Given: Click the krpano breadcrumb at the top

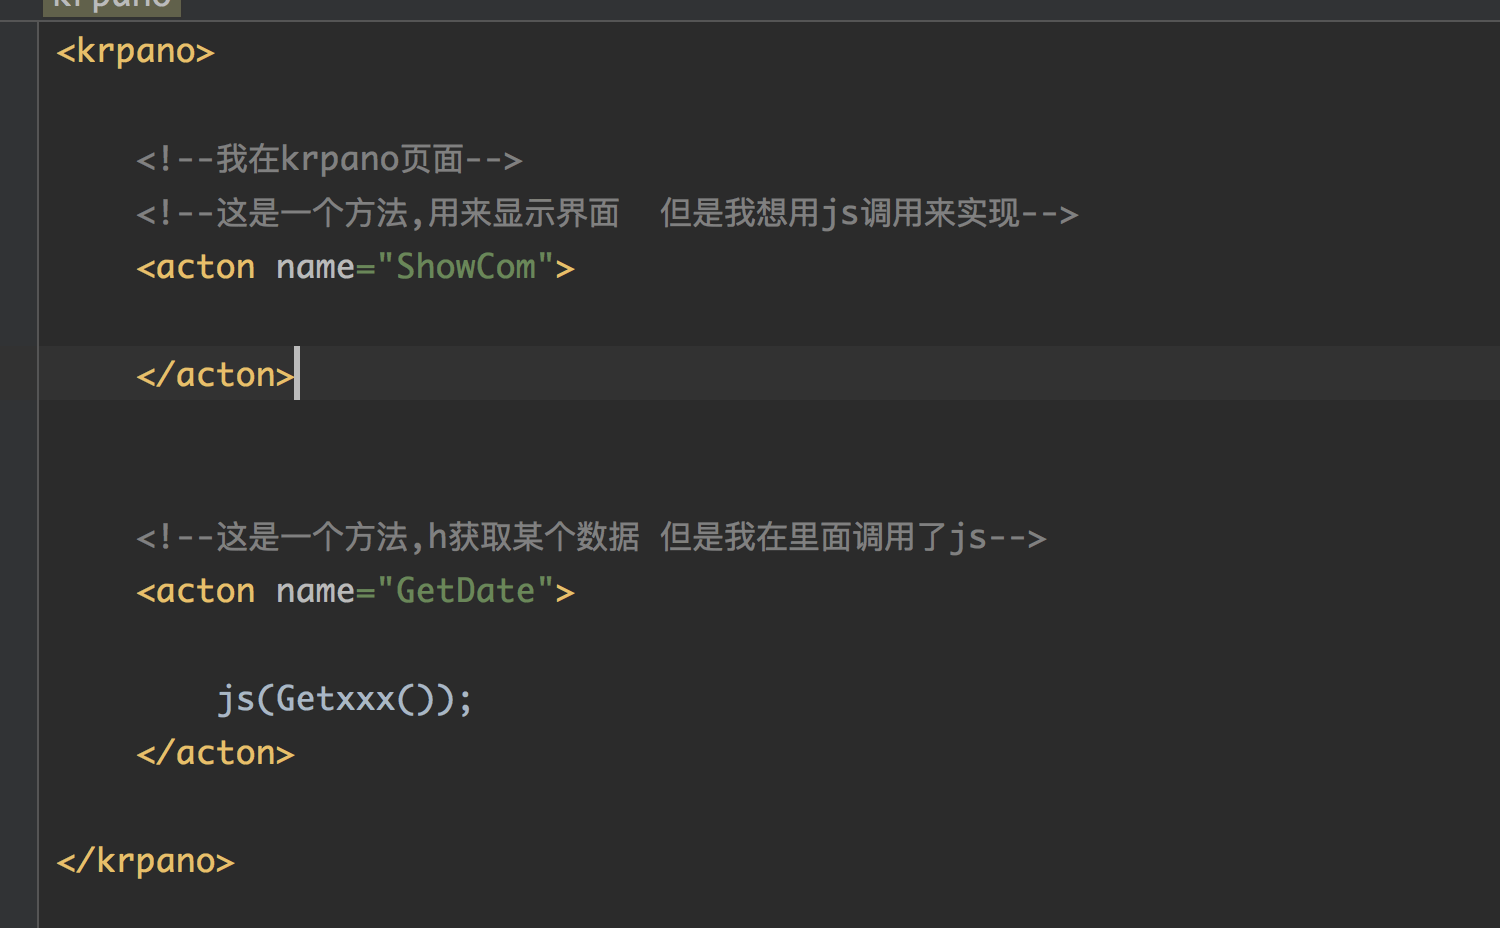Looking at the screenshot, I should [111, 6].
